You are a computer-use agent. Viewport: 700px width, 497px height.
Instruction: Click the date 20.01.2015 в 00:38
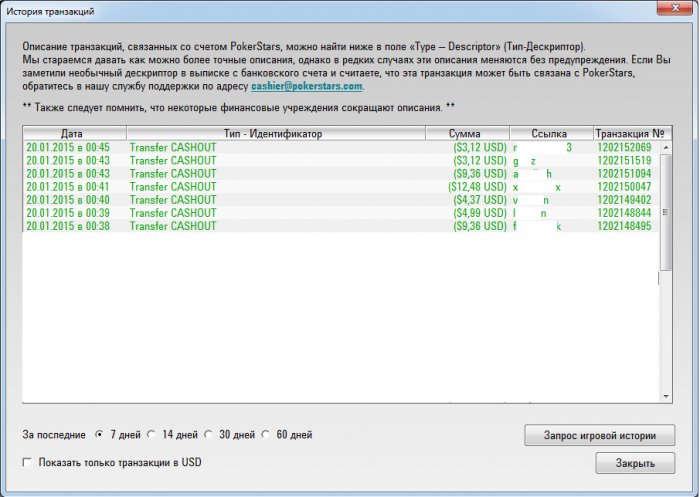point(68,226)
